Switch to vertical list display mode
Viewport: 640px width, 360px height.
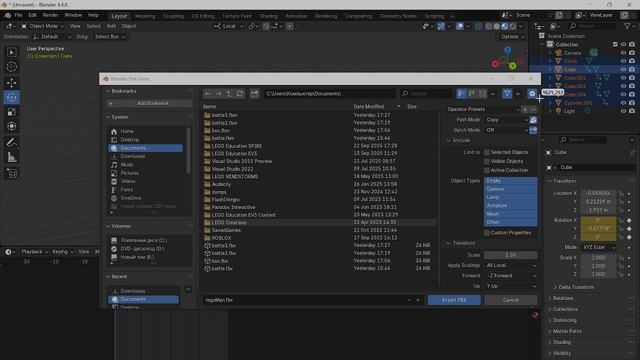462,94
